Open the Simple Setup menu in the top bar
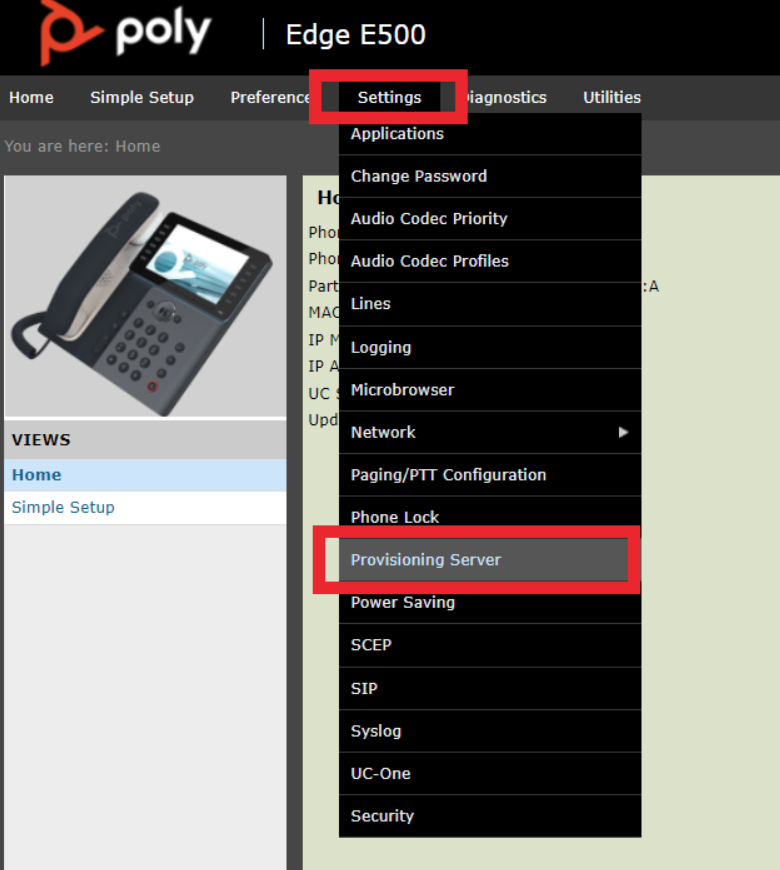780x870 pixels. click(x=142, y=98)
